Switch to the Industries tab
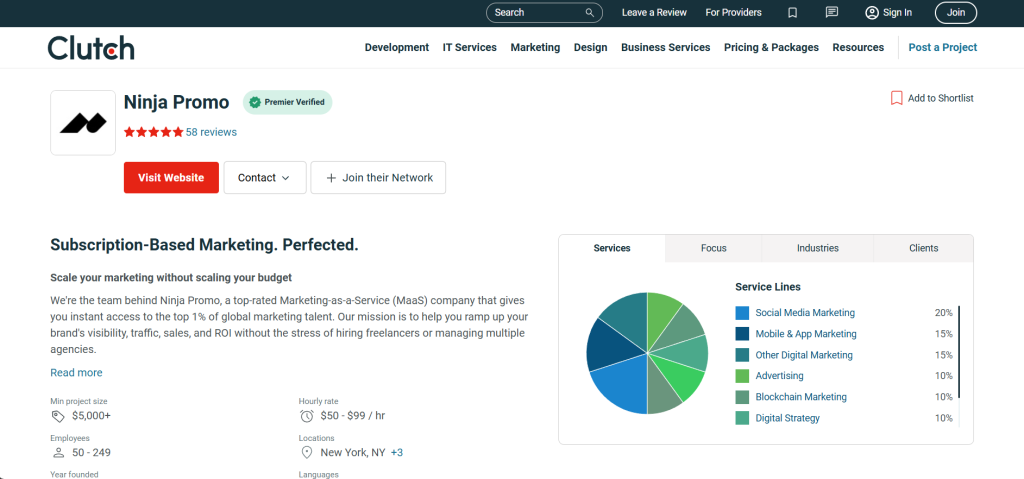1024x479 pixels. [818, 248]
